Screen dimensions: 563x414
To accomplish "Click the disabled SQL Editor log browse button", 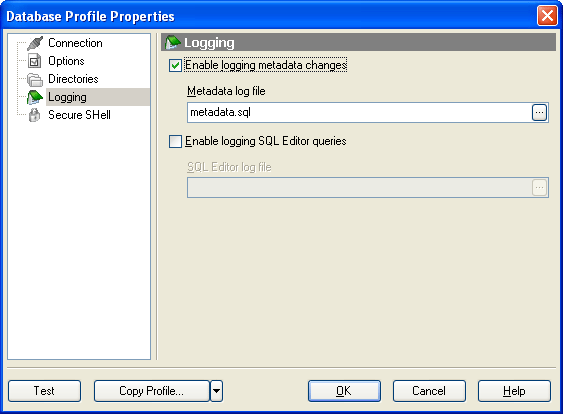I will pos(539,187).
